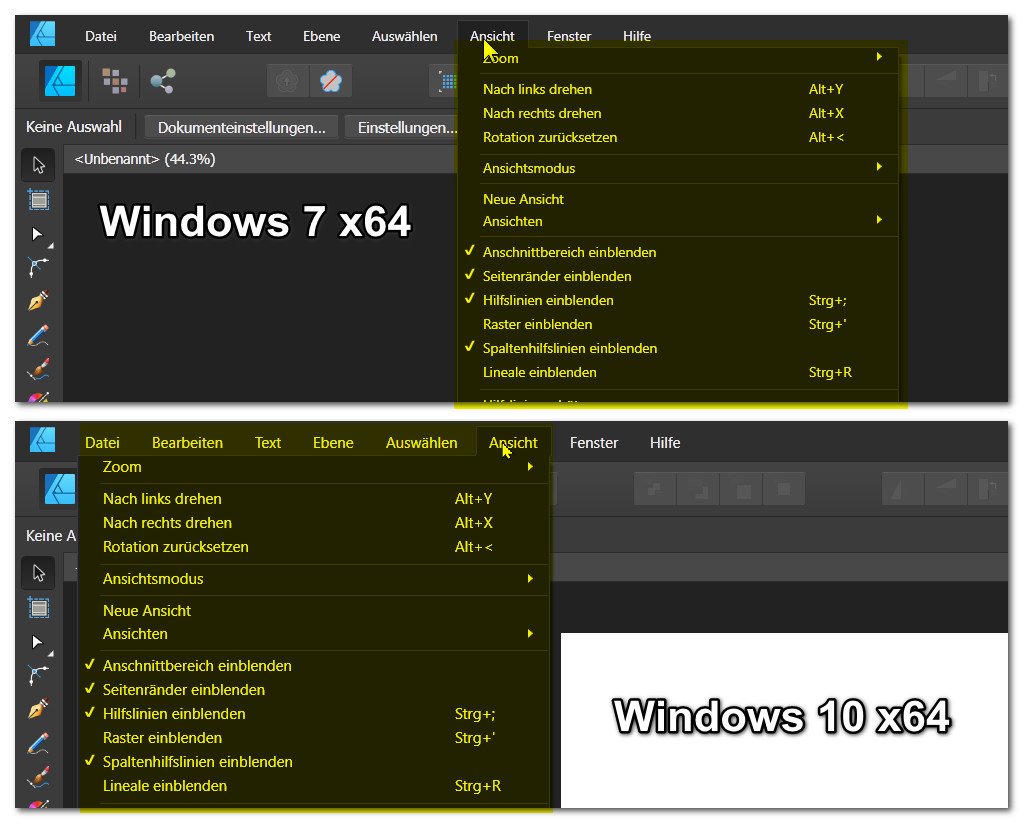
Task: Choose Rotation zurücksetzen in Windows 10 menu
Action: point(313,547)
